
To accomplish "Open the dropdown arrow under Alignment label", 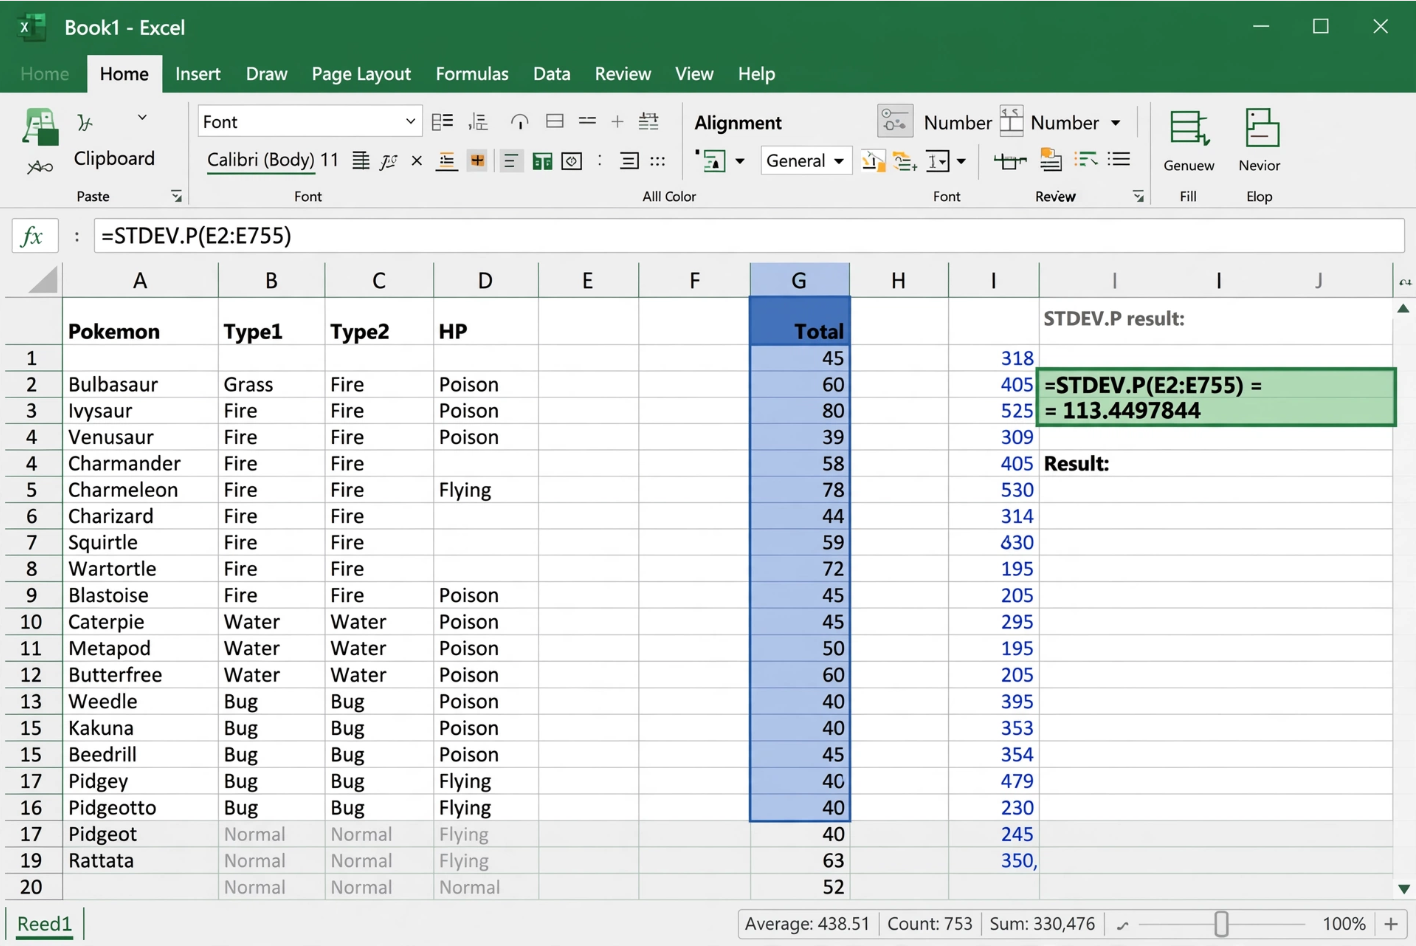I will pos(740,161).
